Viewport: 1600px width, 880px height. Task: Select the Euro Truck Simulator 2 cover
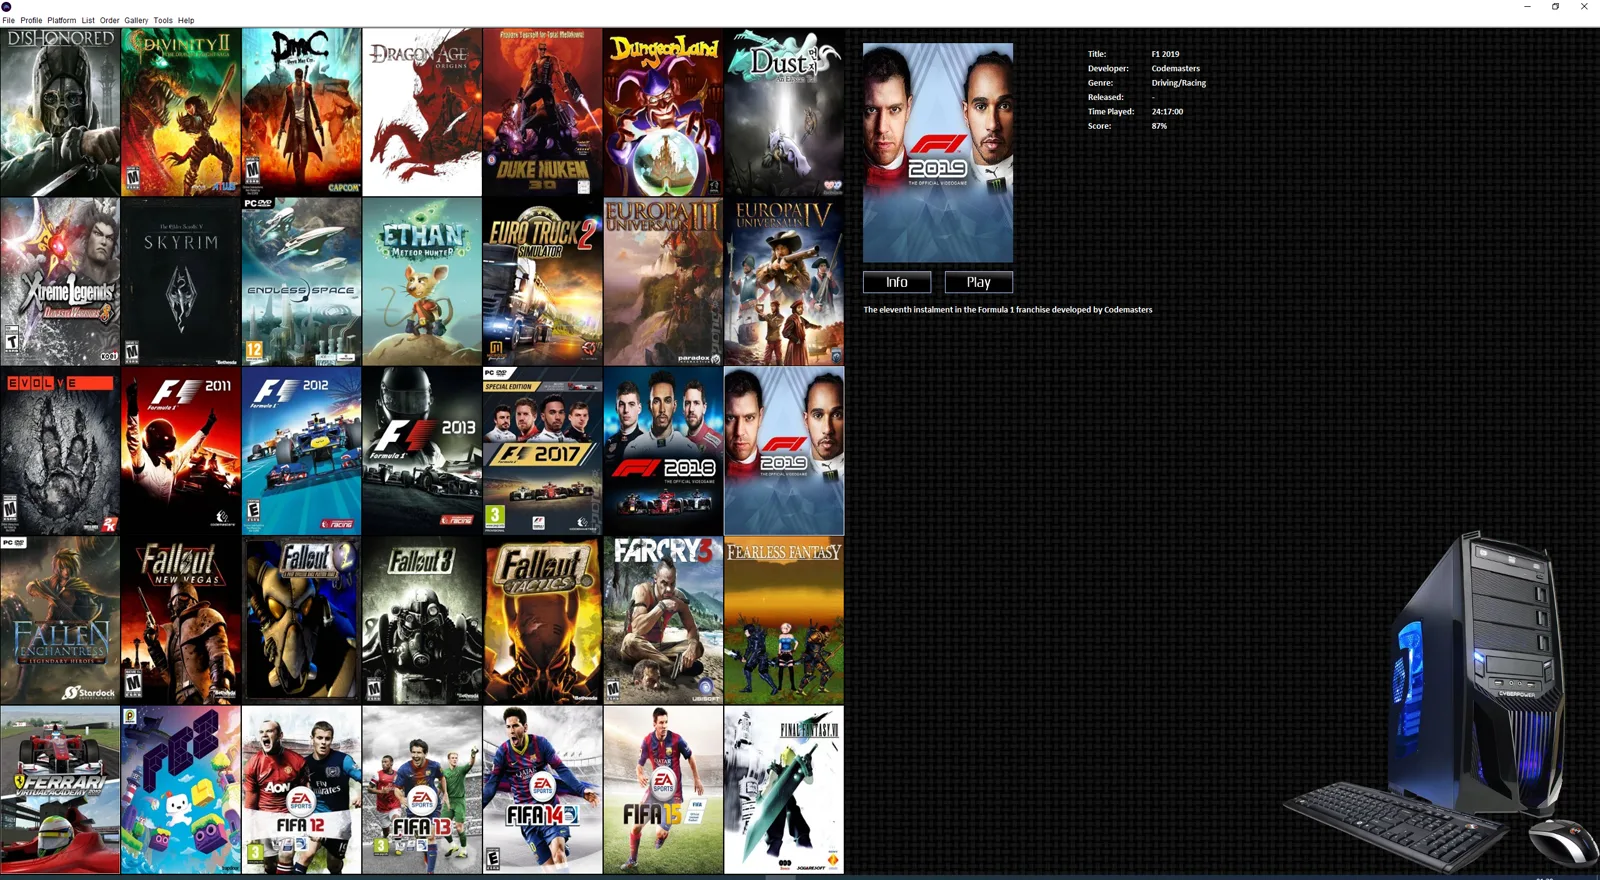click(x=543, y=281)
